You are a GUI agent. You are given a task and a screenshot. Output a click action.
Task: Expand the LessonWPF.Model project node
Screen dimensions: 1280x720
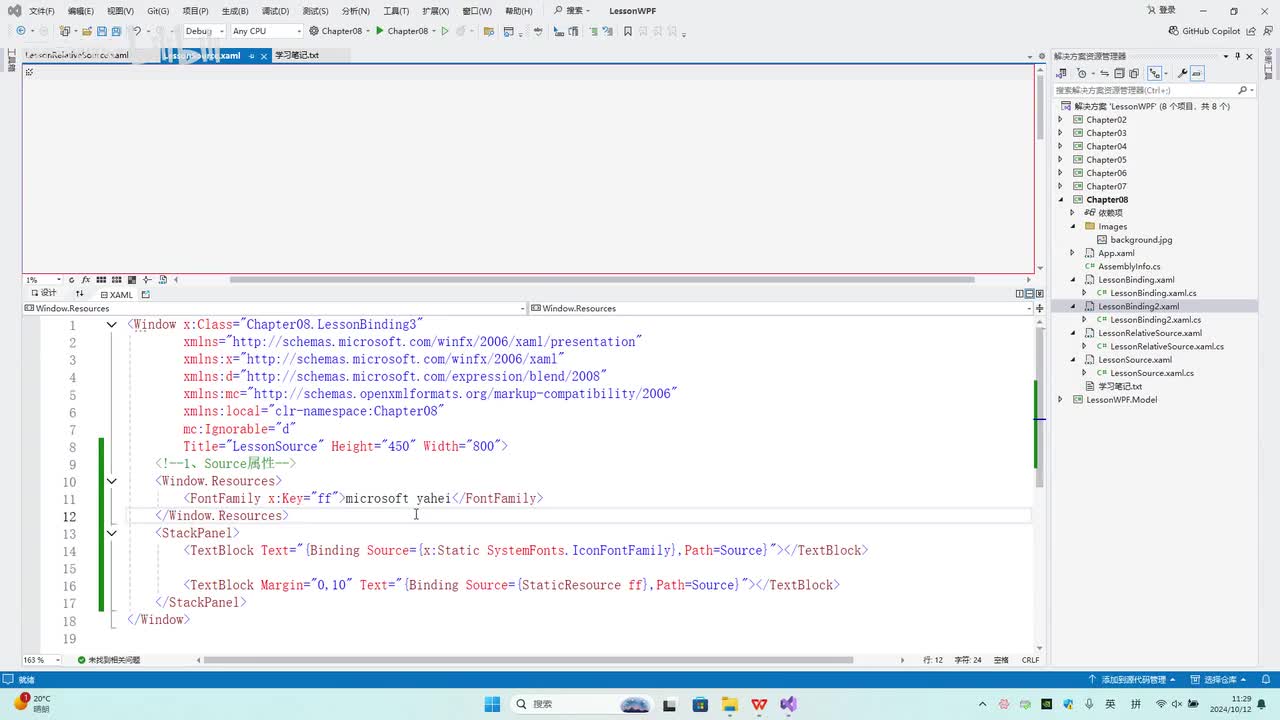coord(1061,400)
